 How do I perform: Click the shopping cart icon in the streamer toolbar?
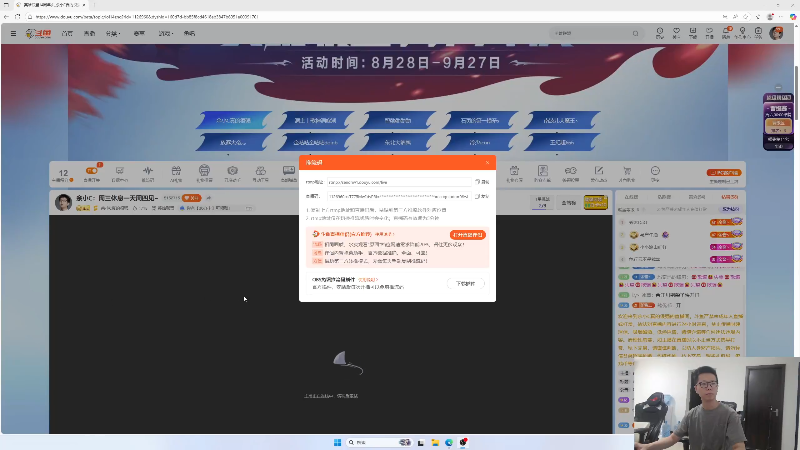(x=627, y=173)
